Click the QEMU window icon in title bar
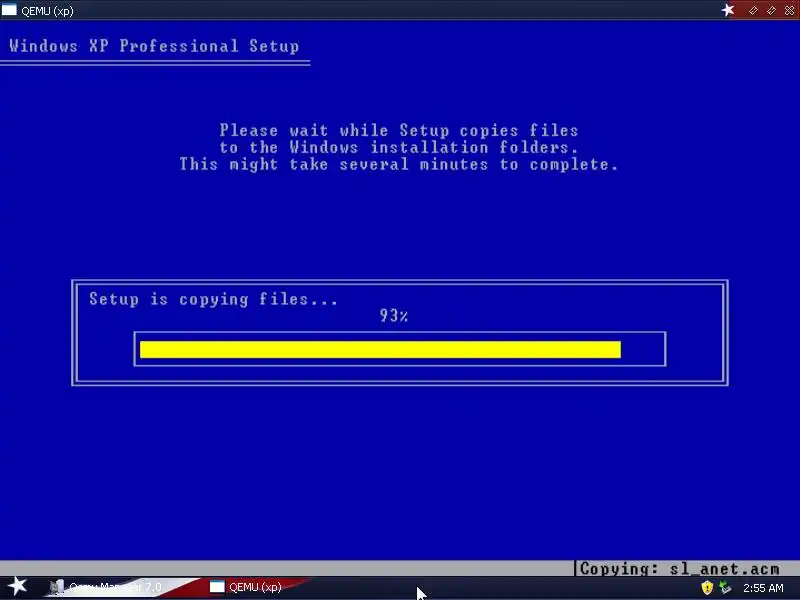800x600 pixels. pyautogui.click(x=9, y=10)
